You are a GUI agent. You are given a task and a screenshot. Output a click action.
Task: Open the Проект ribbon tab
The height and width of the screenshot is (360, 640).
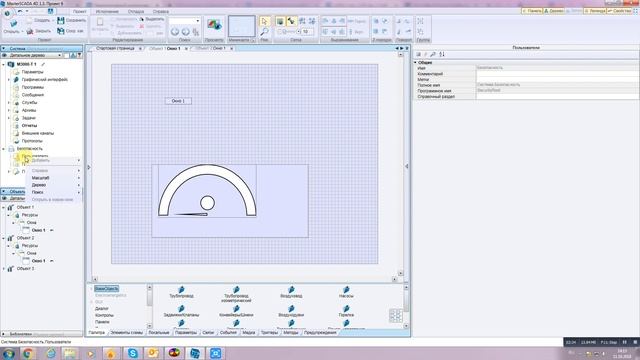click(x=80, y=11)
